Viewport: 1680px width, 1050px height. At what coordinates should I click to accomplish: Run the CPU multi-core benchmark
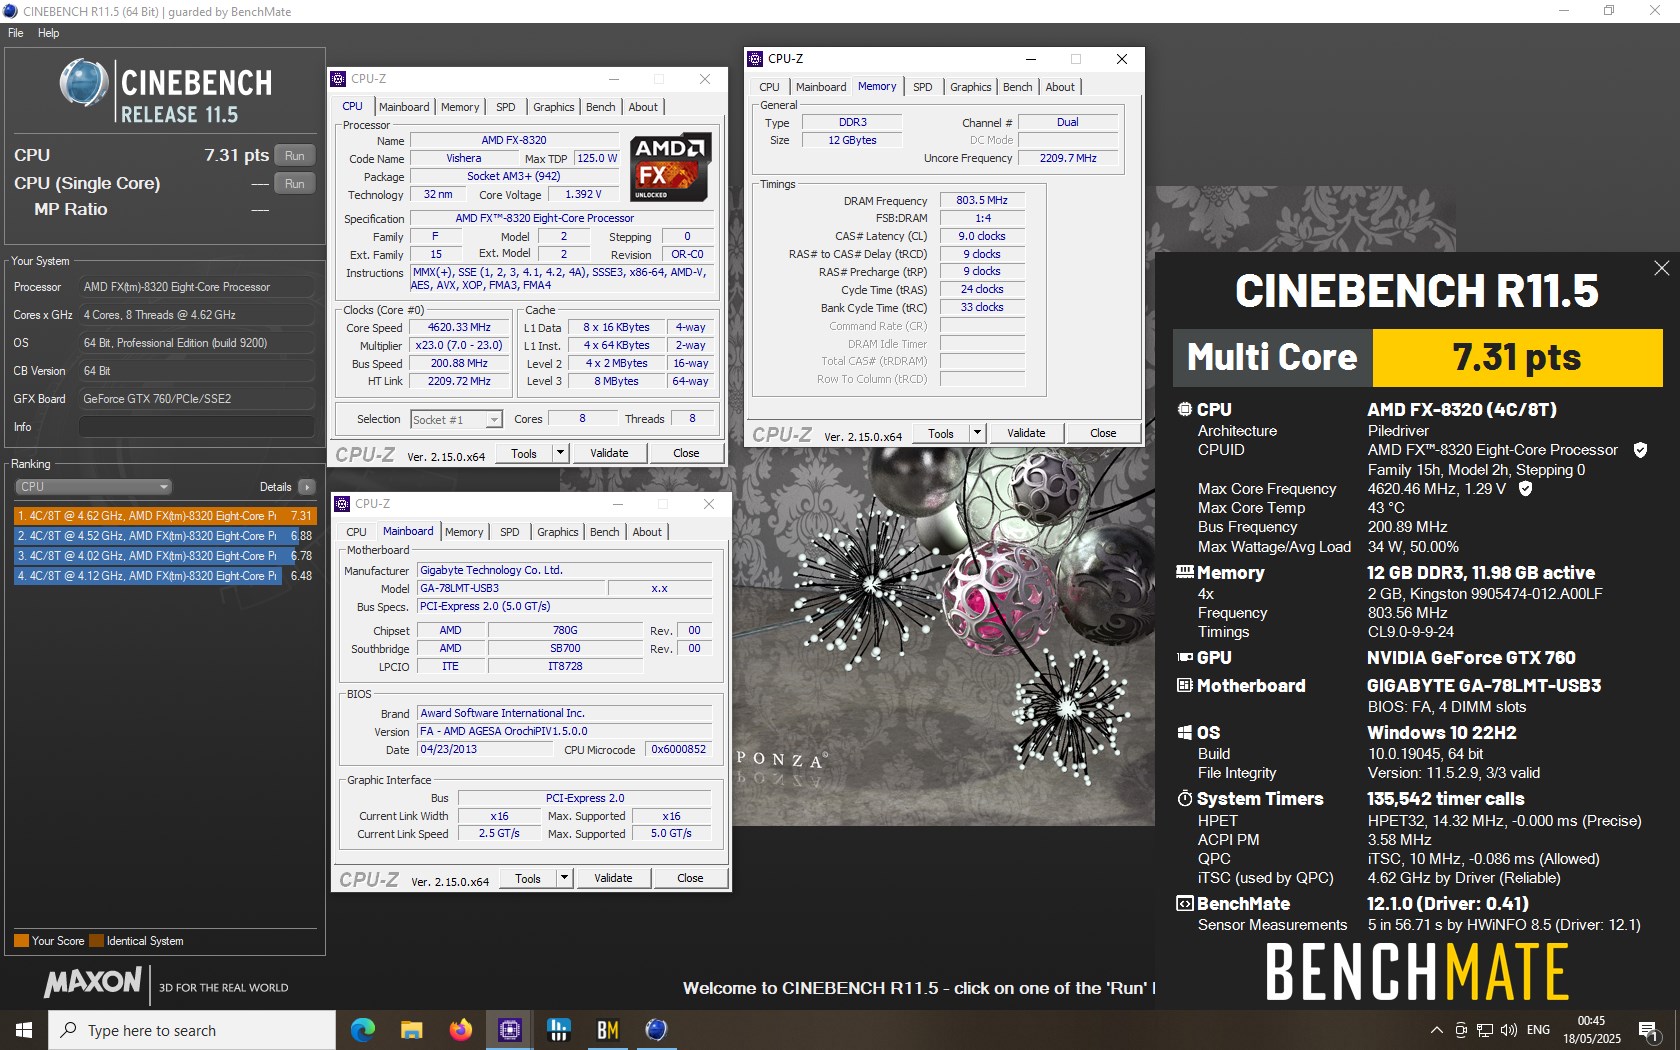pyautogui.click(x=294, y=156)
